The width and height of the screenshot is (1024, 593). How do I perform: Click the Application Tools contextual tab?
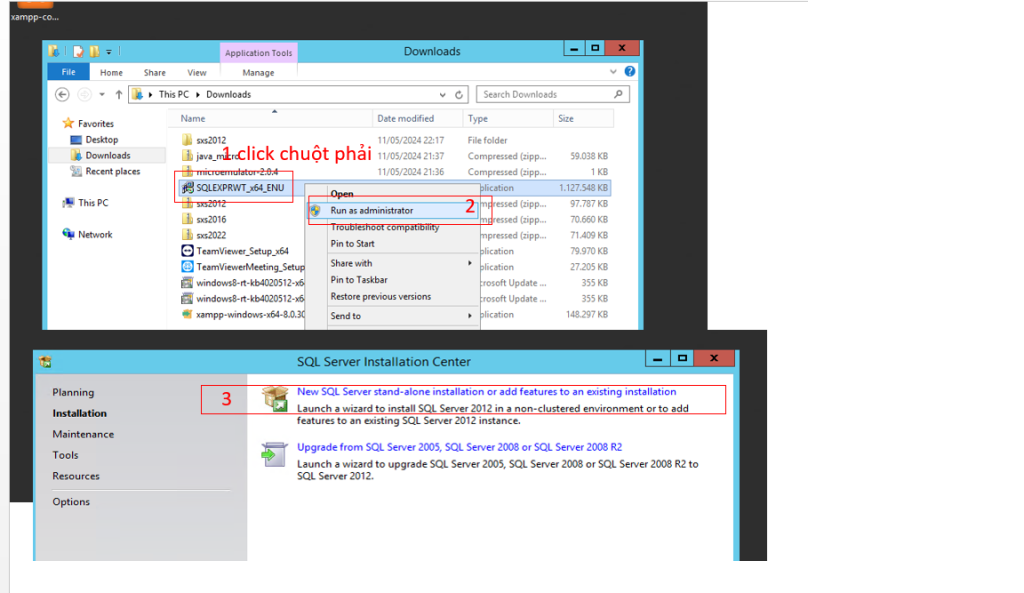[x=259, y=53]
